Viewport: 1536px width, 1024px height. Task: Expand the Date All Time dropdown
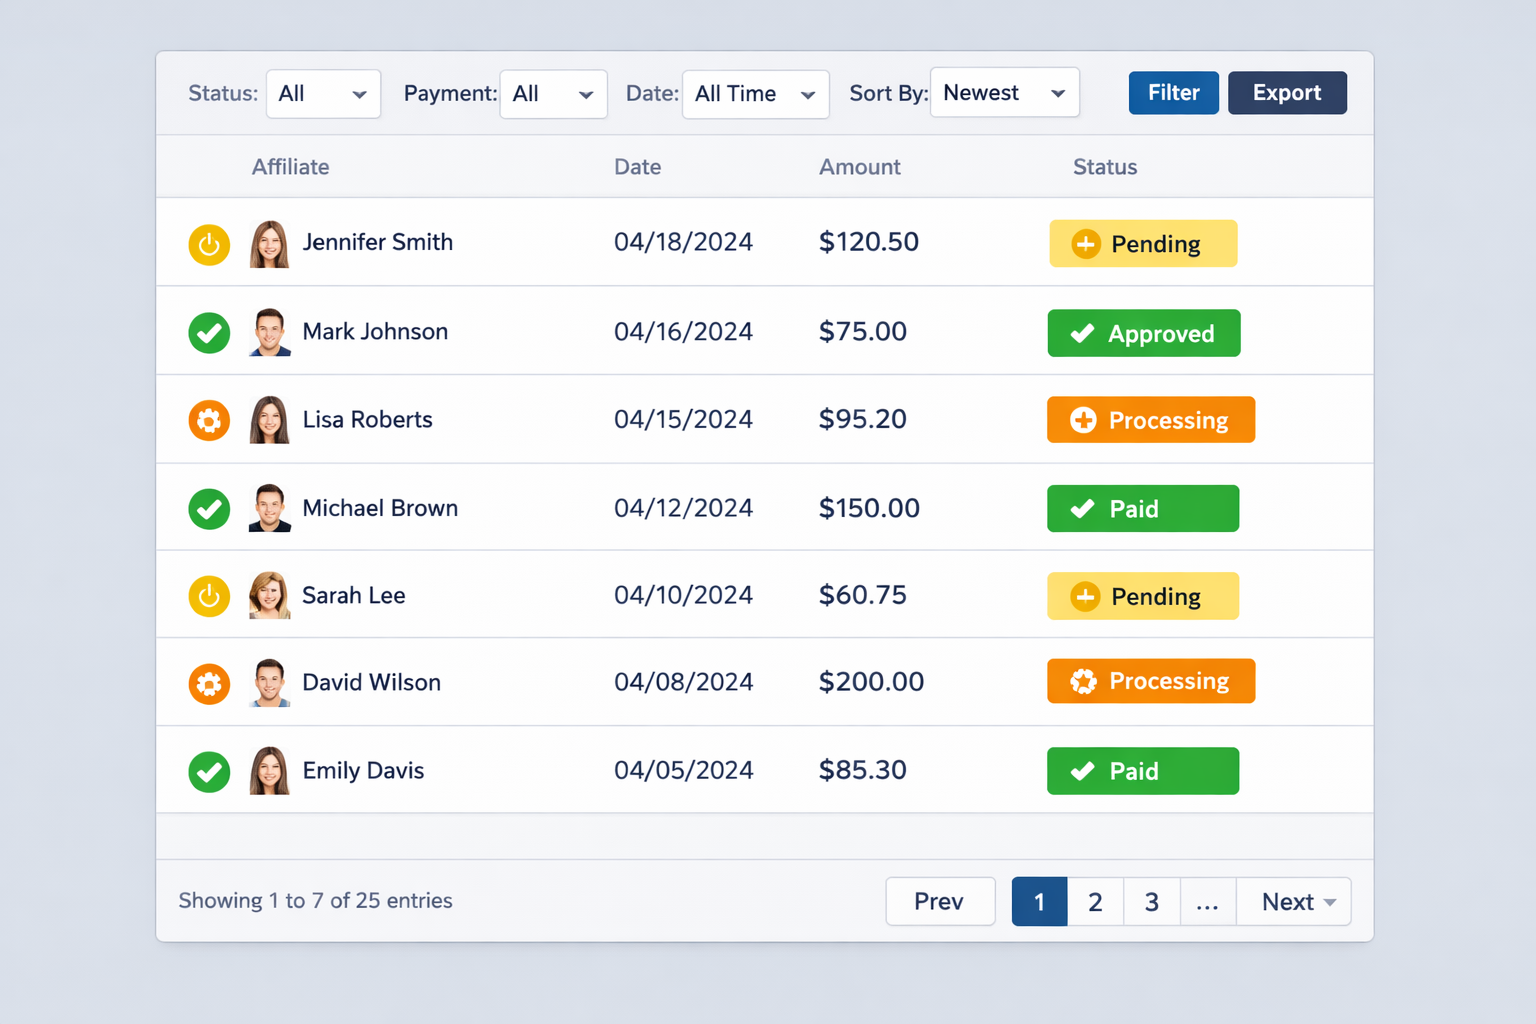[755, 93]
